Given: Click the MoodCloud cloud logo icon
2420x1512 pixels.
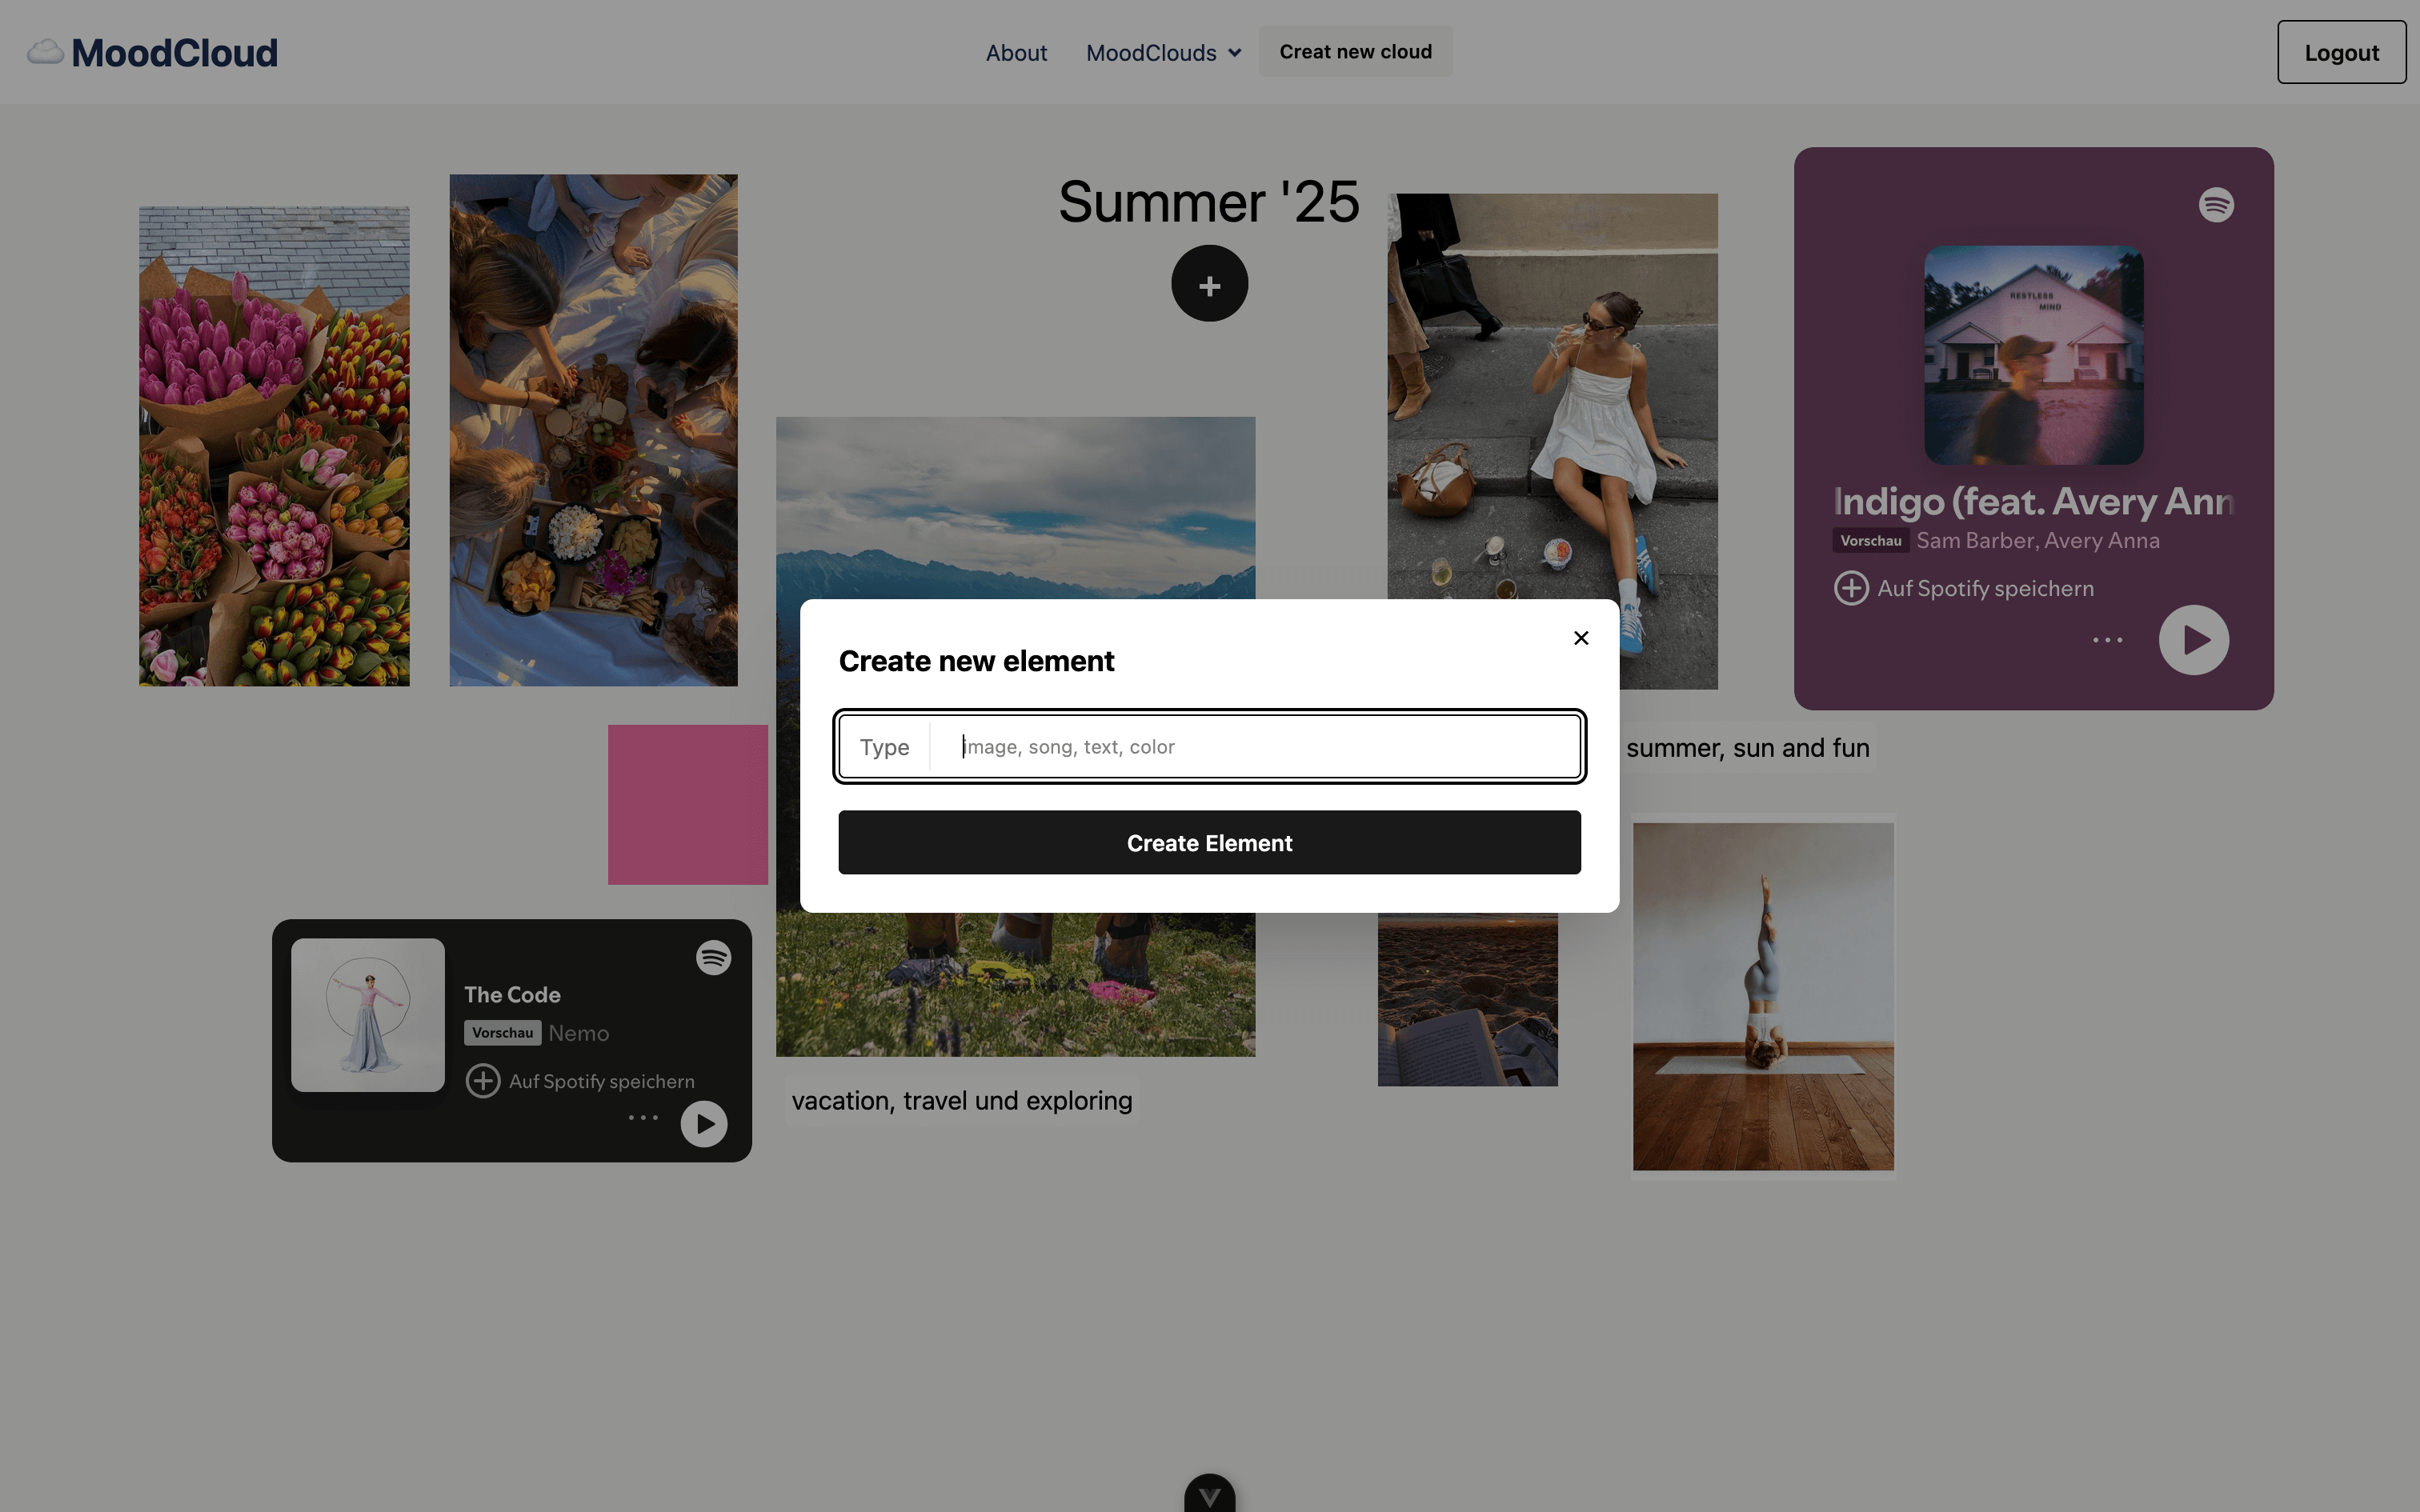Looking at the screenshot, I should click(x=45, y=52).
